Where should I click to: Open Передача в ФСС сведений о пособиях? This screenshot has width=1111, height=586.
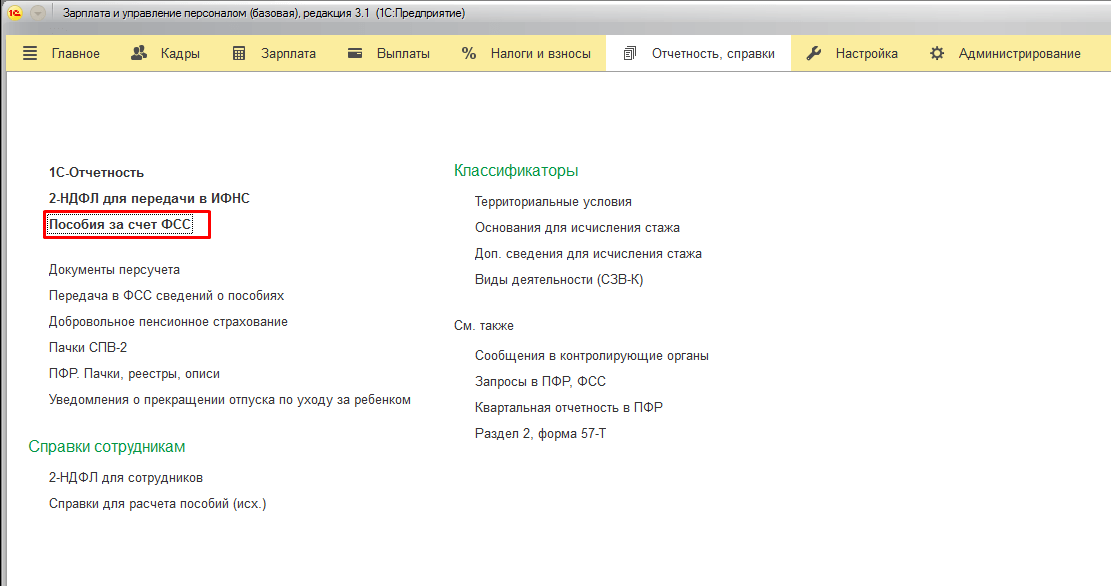167,295
